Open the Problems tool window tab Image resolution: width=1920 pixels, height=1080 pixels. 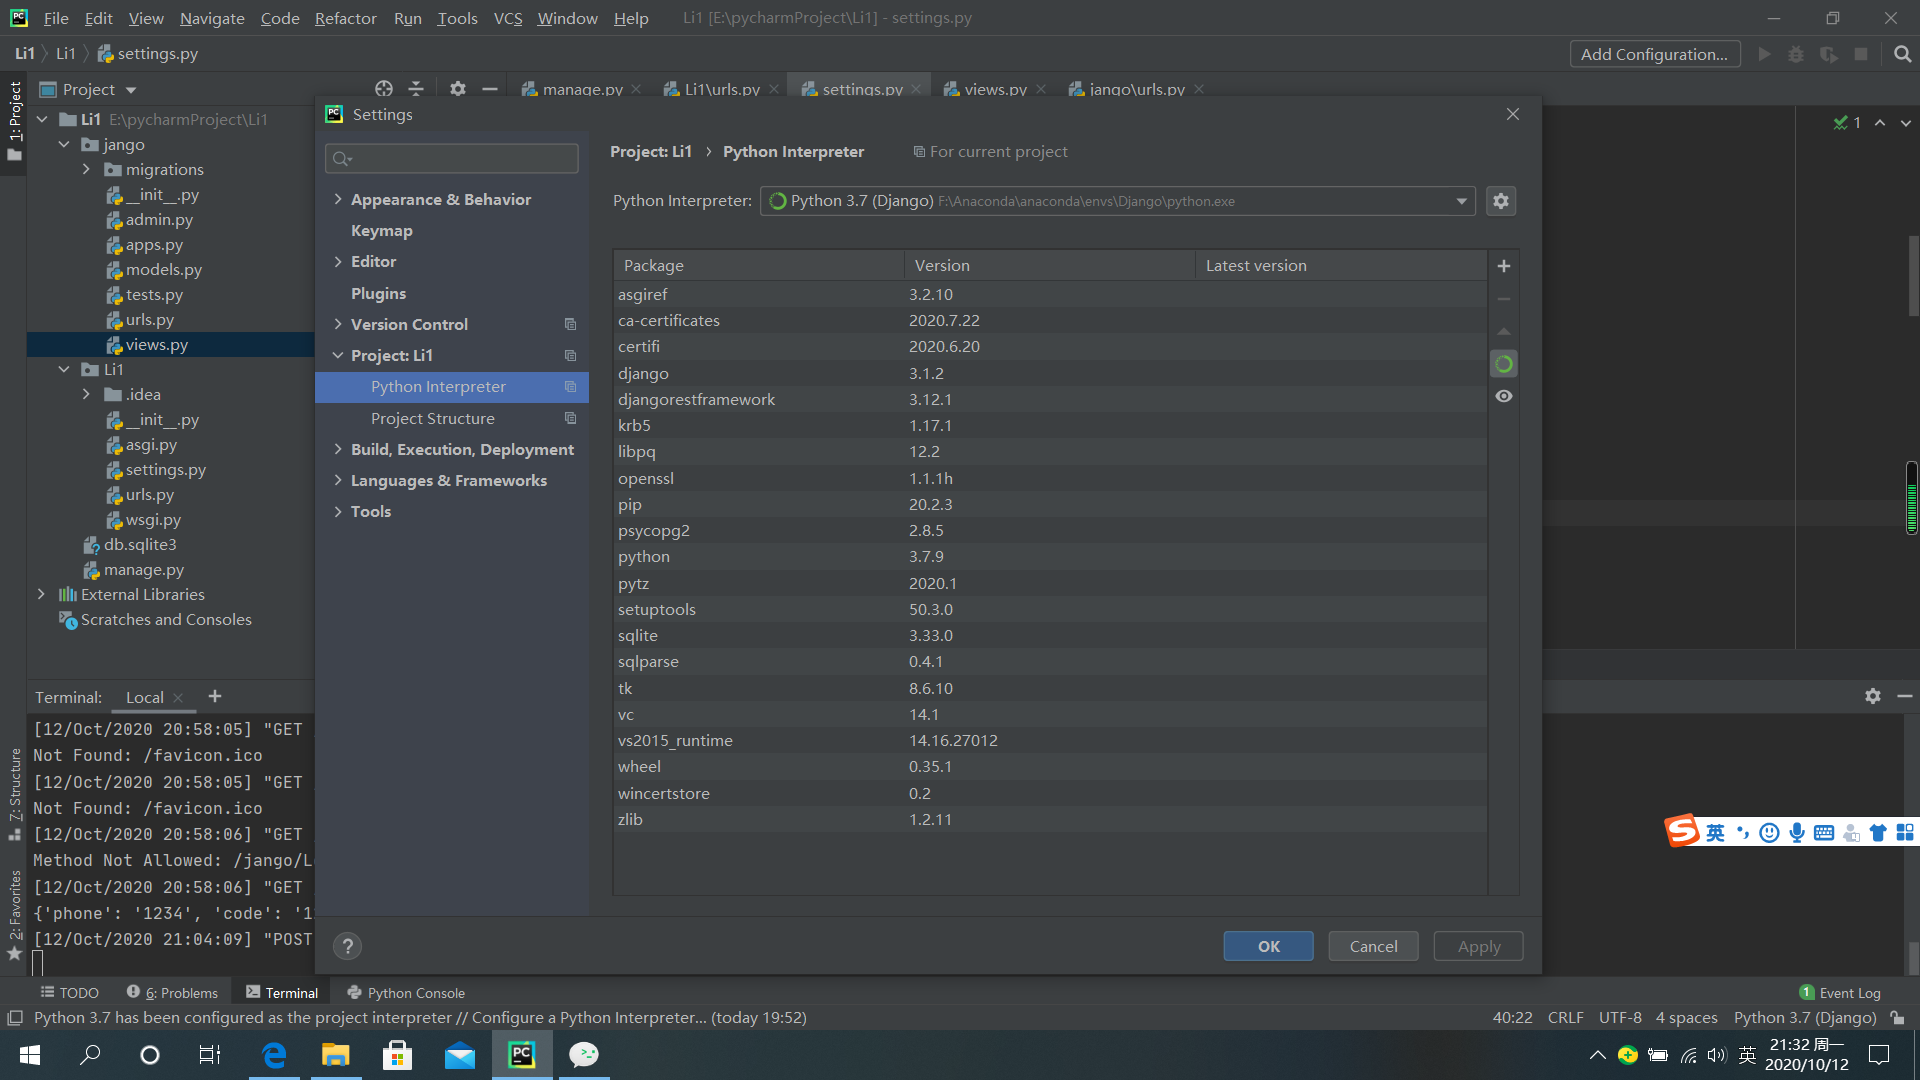pos(172,993)
